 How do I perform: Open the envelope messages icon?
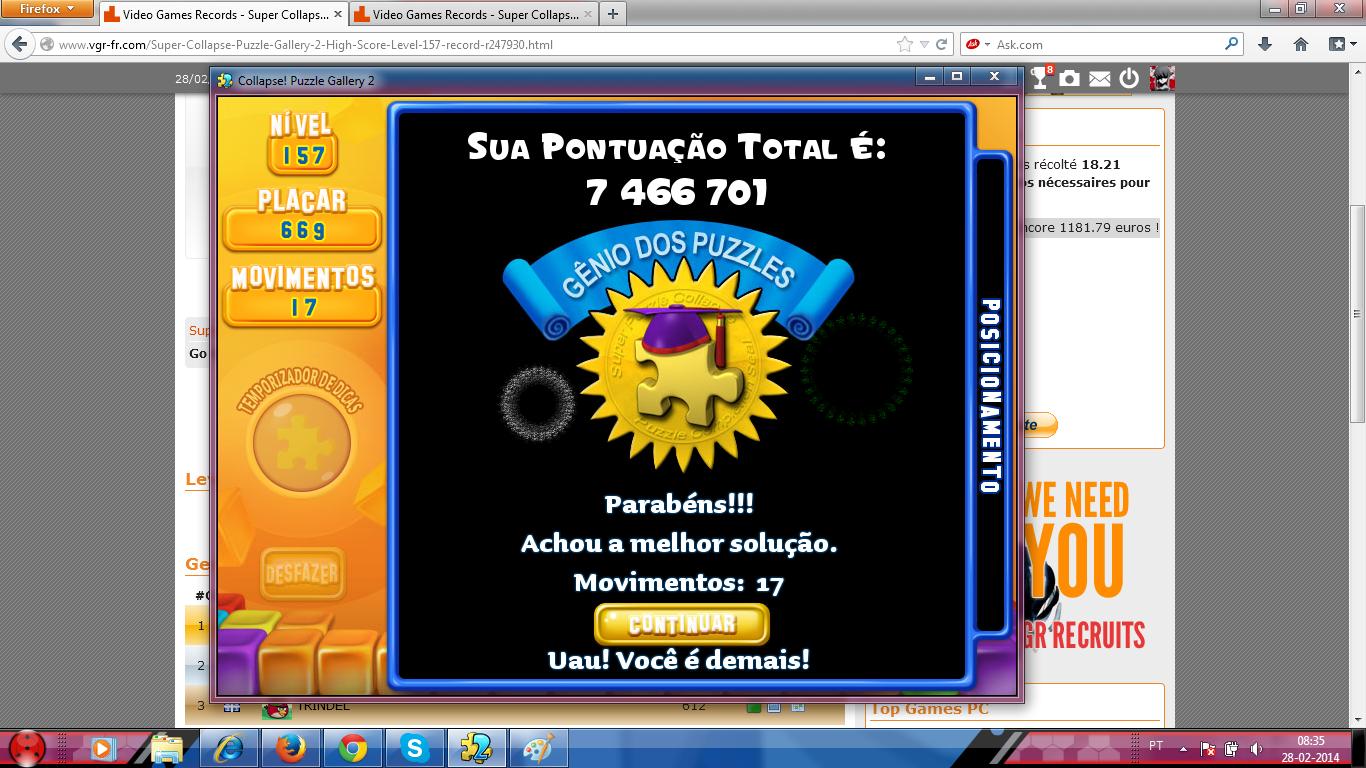pos(1099,78)
